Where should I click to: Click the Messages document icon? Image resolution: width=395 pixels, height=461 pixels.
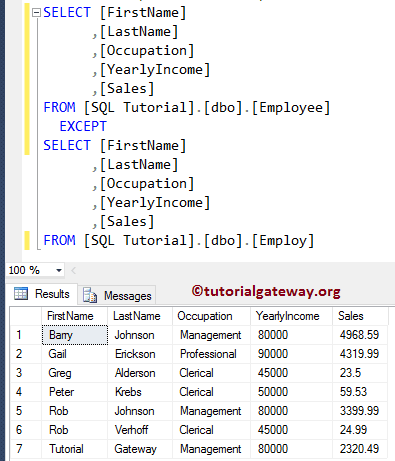(x=90, y=295)
